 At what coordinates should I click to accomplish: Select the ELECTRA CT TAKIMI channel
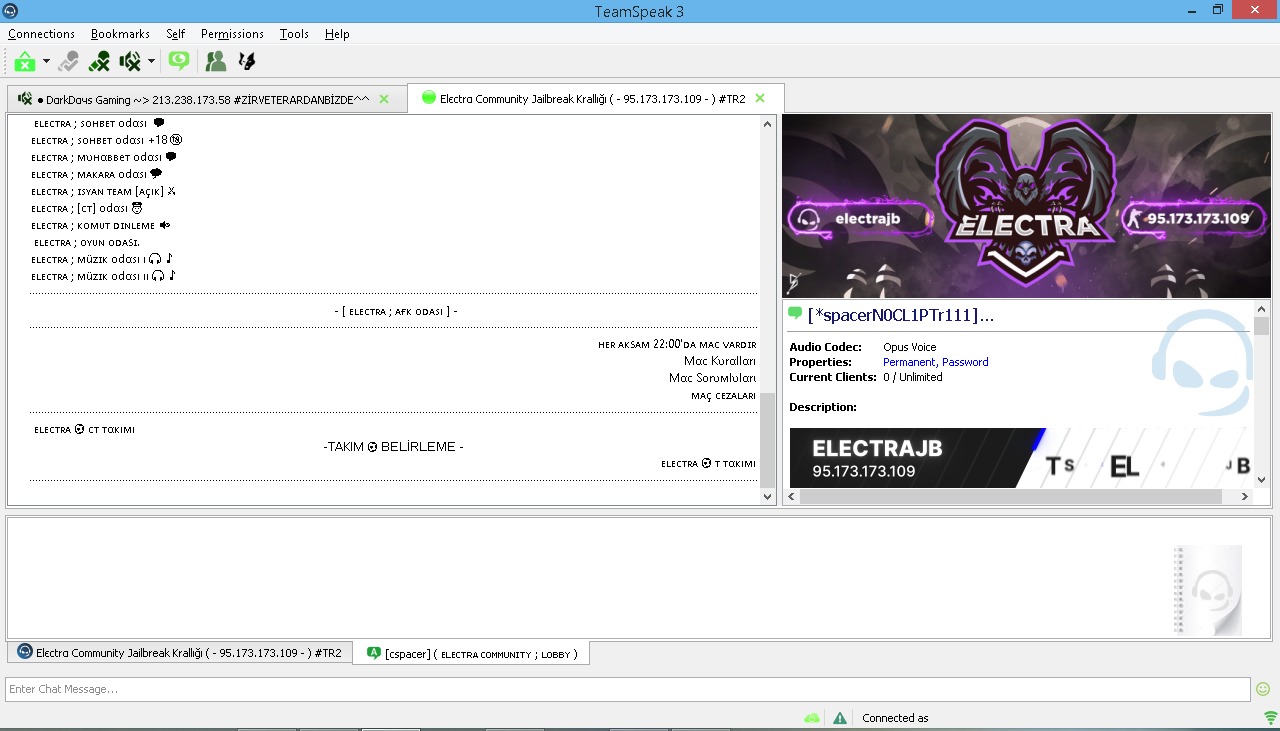click(x=85, y=430)
